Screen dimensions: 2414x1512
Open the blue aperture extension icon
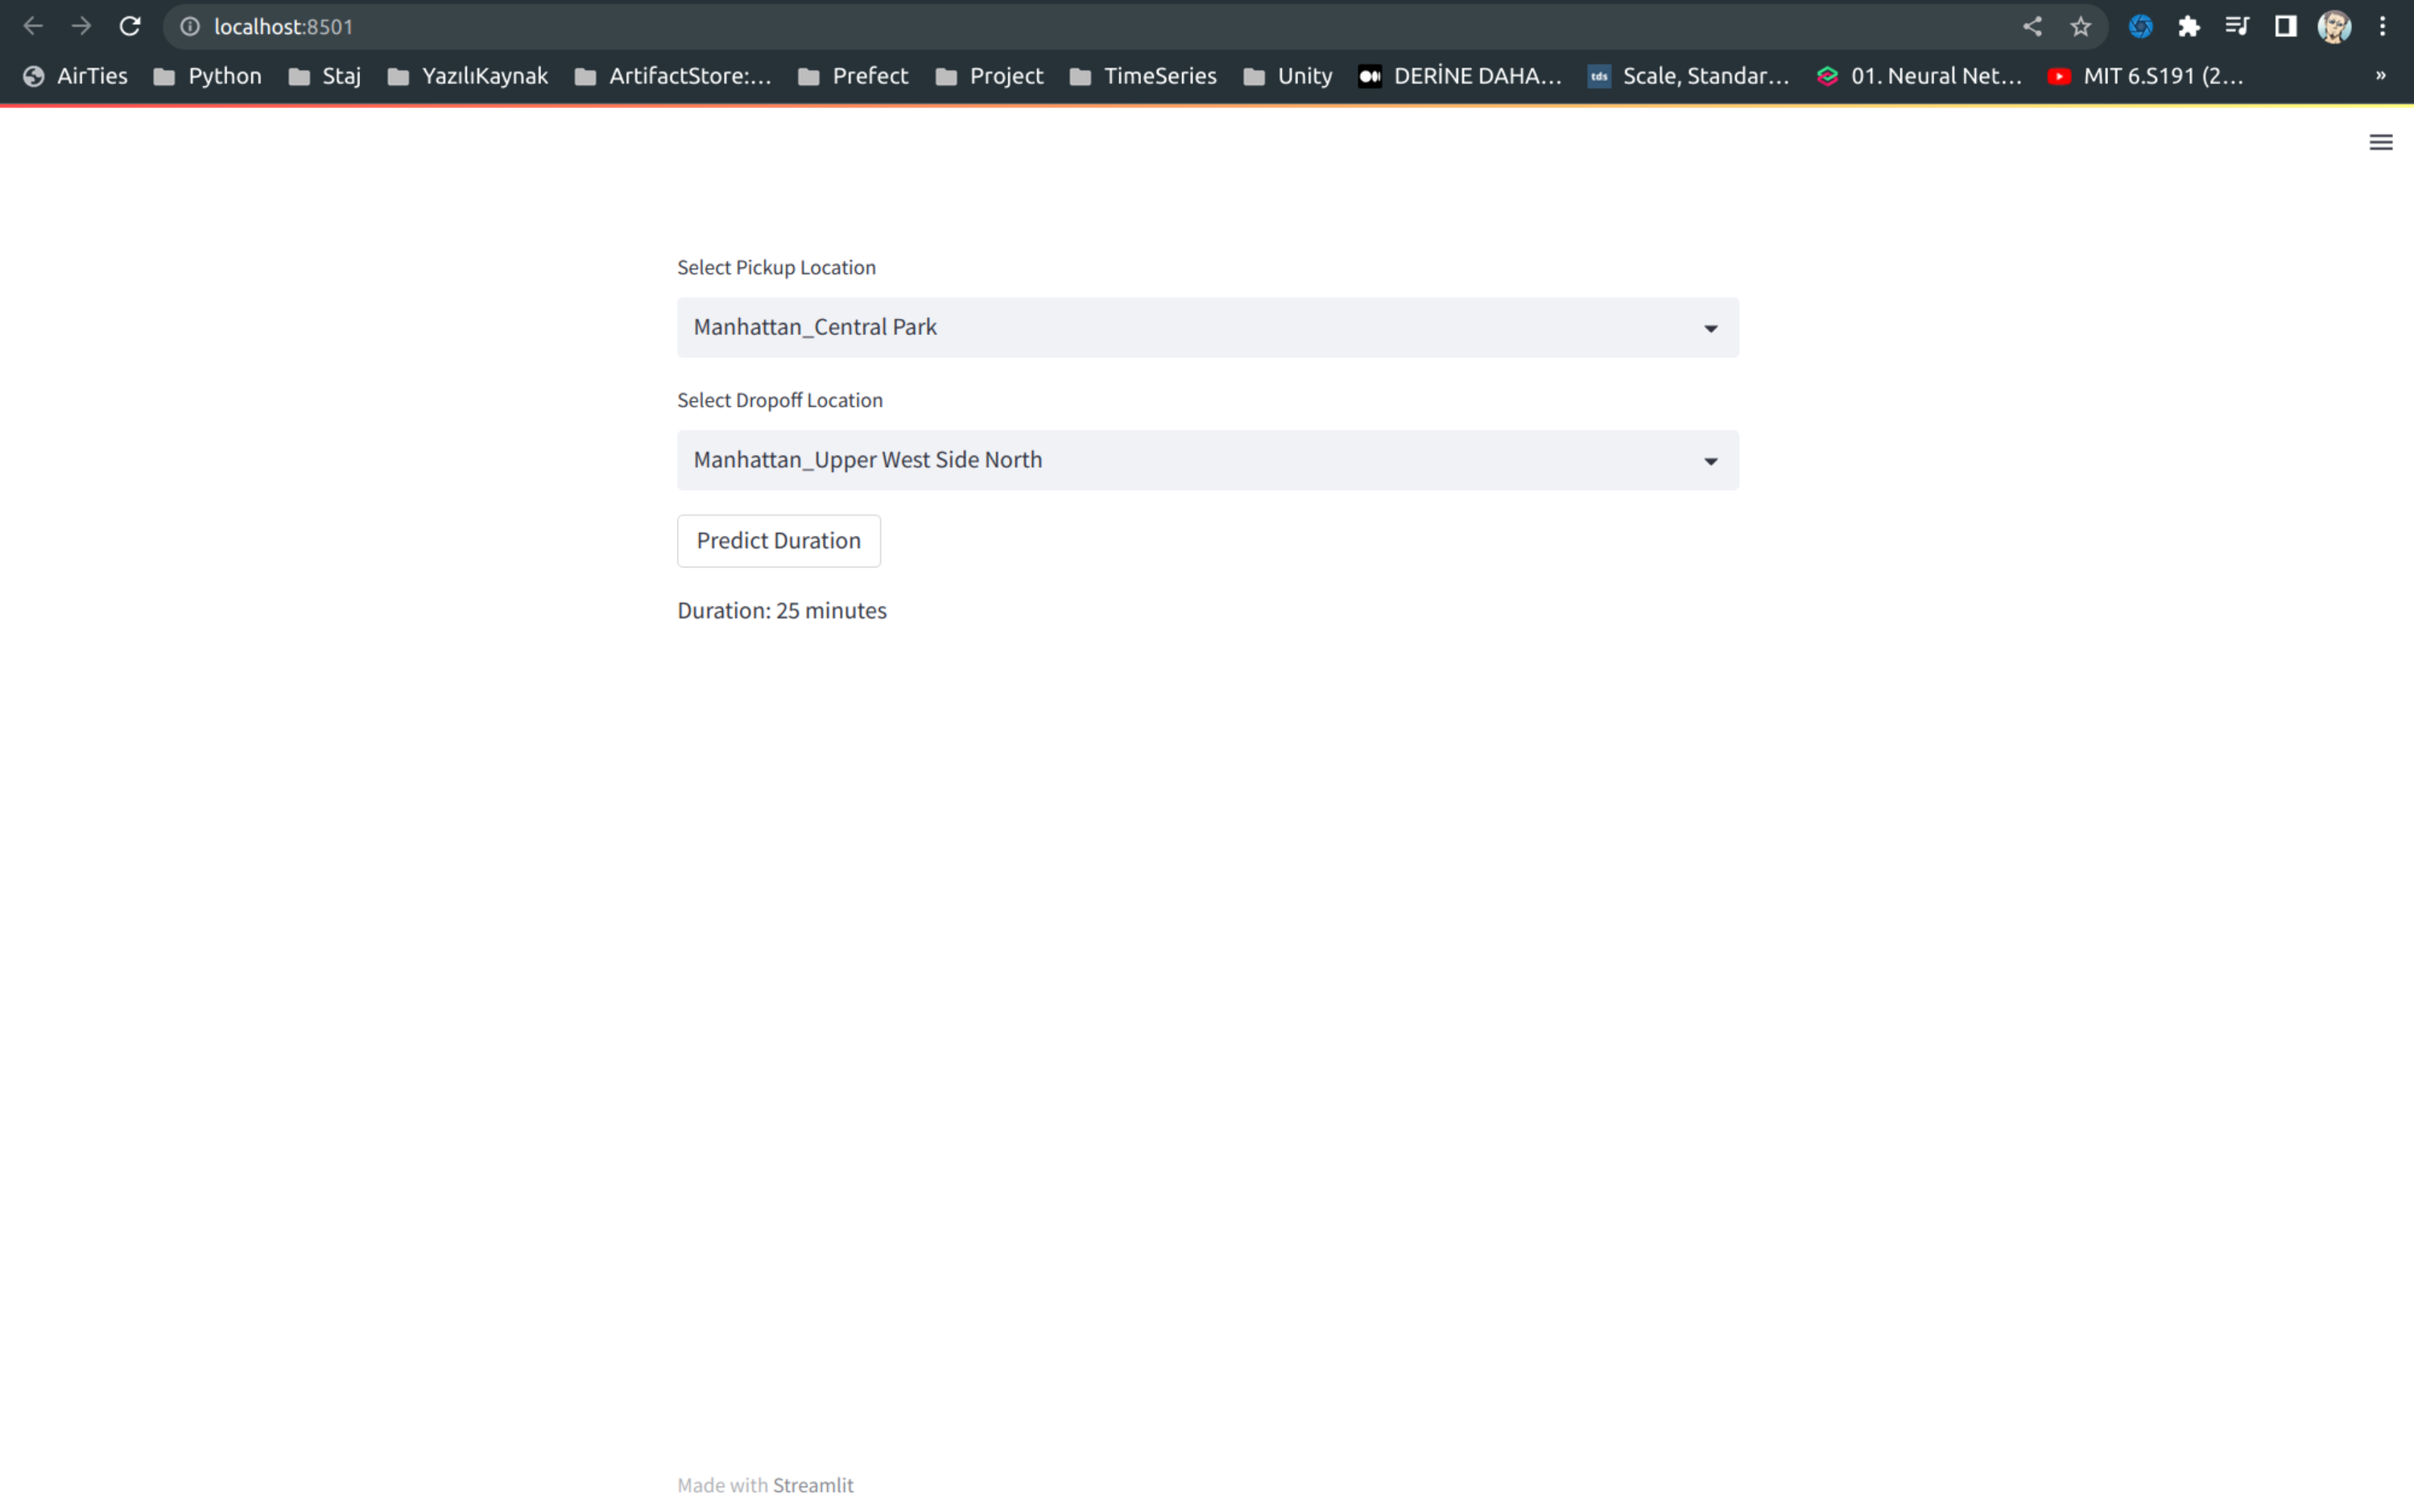[2141, 26]
